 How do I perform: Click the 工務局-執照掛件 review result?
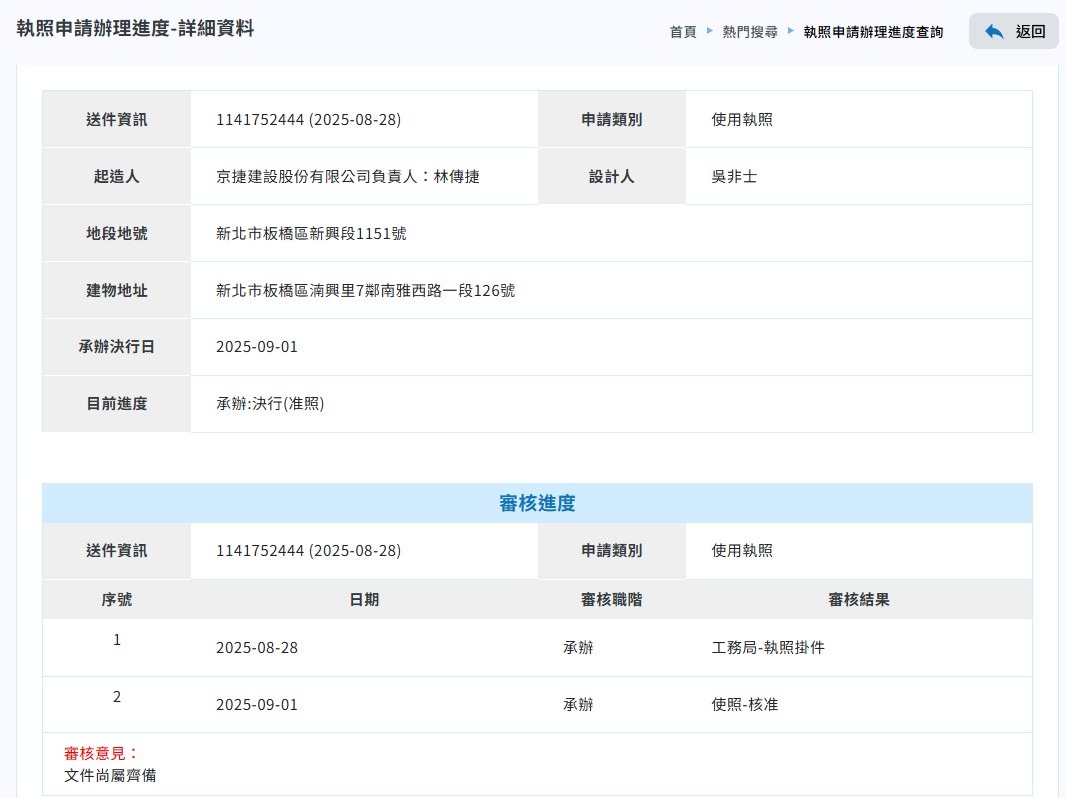coord(768,648)
